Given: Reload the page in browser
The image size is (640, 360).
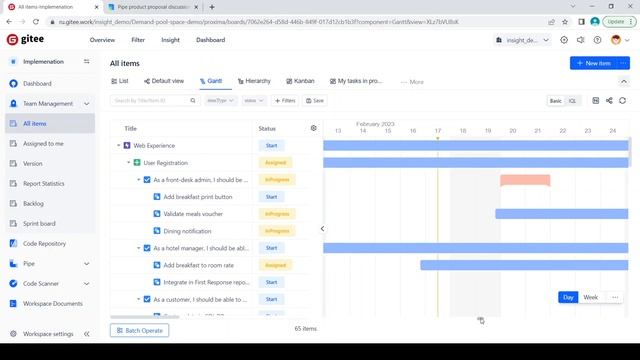Looking at the screenshot, I should pyautogui.click(x=36, y=22).
